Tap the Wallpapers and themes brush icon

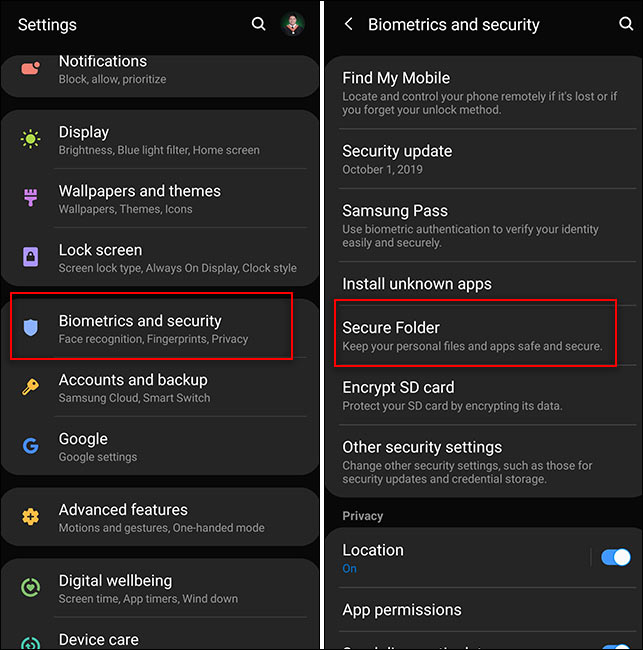30,198
